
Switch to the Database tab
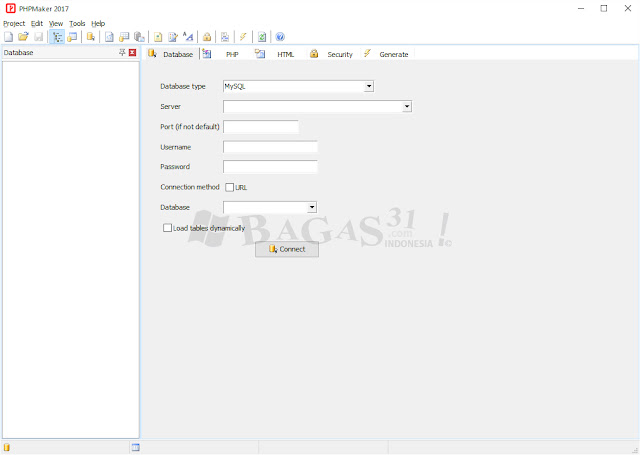171,54
